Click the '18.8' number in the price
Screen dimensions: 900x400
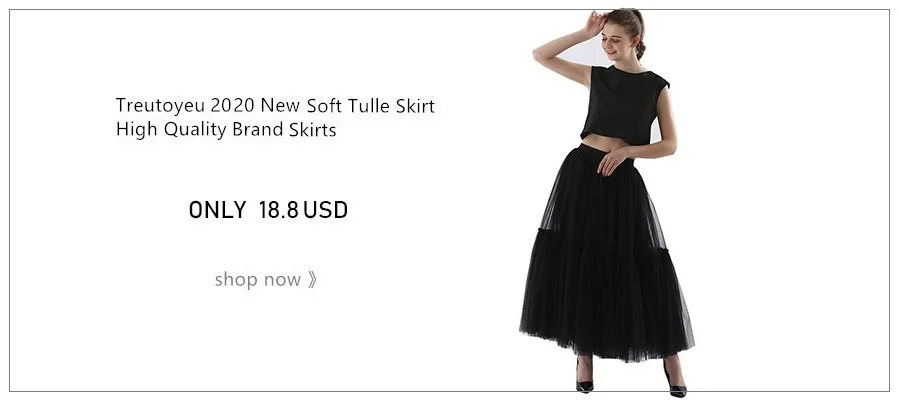(x=278, y=210)
